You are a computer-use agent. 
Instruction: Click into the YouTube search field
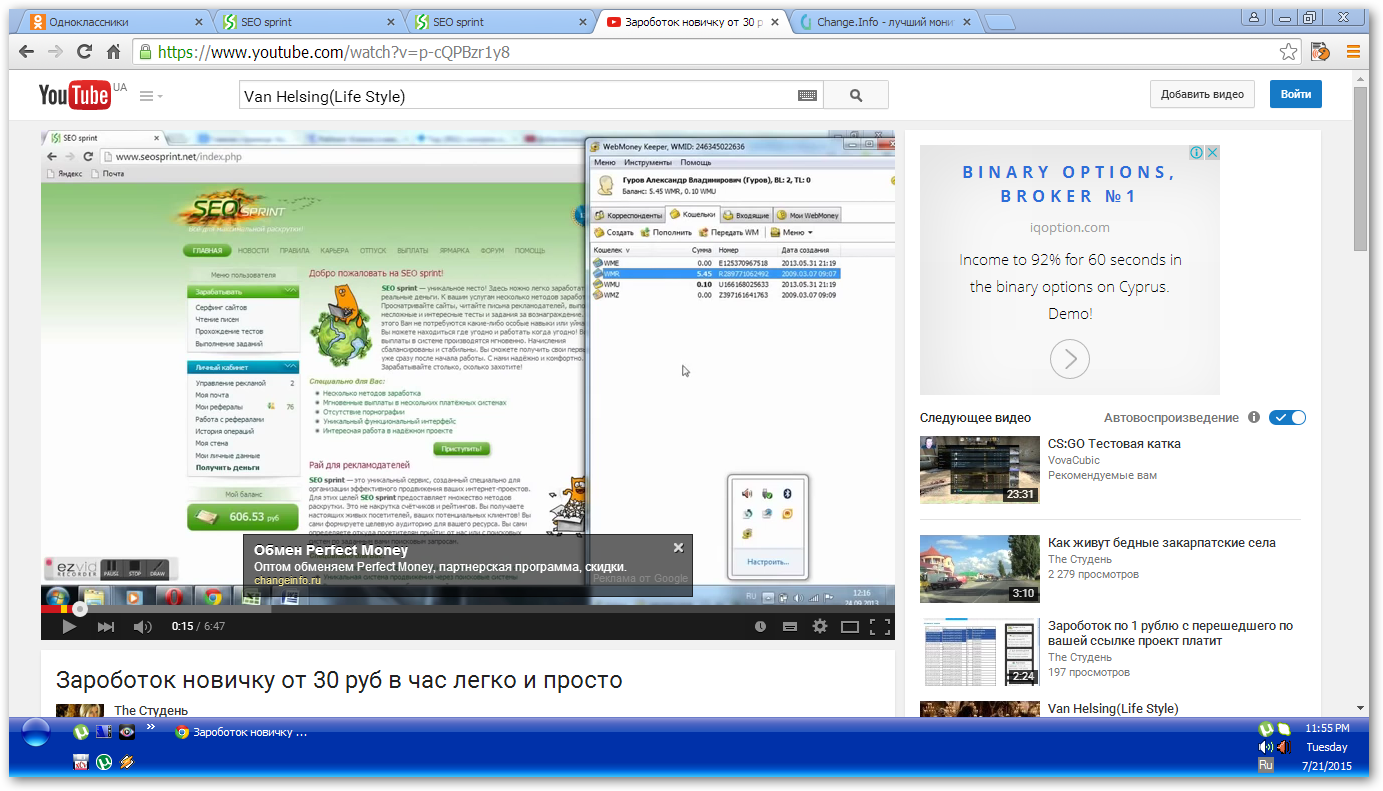point(517,96)
